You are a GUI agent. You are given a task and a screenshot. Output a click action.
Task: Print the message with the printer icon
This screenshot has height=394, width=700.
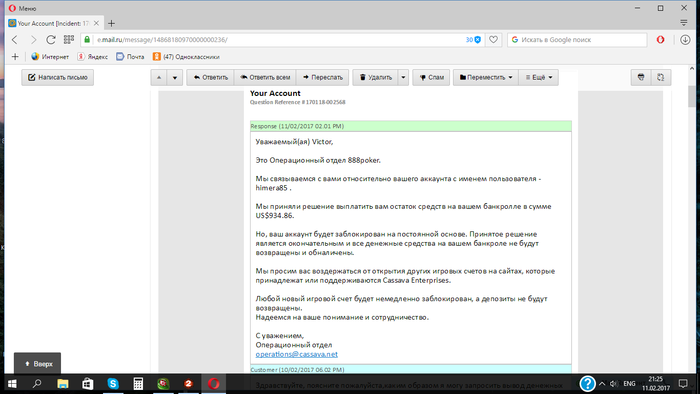(641, 77)
